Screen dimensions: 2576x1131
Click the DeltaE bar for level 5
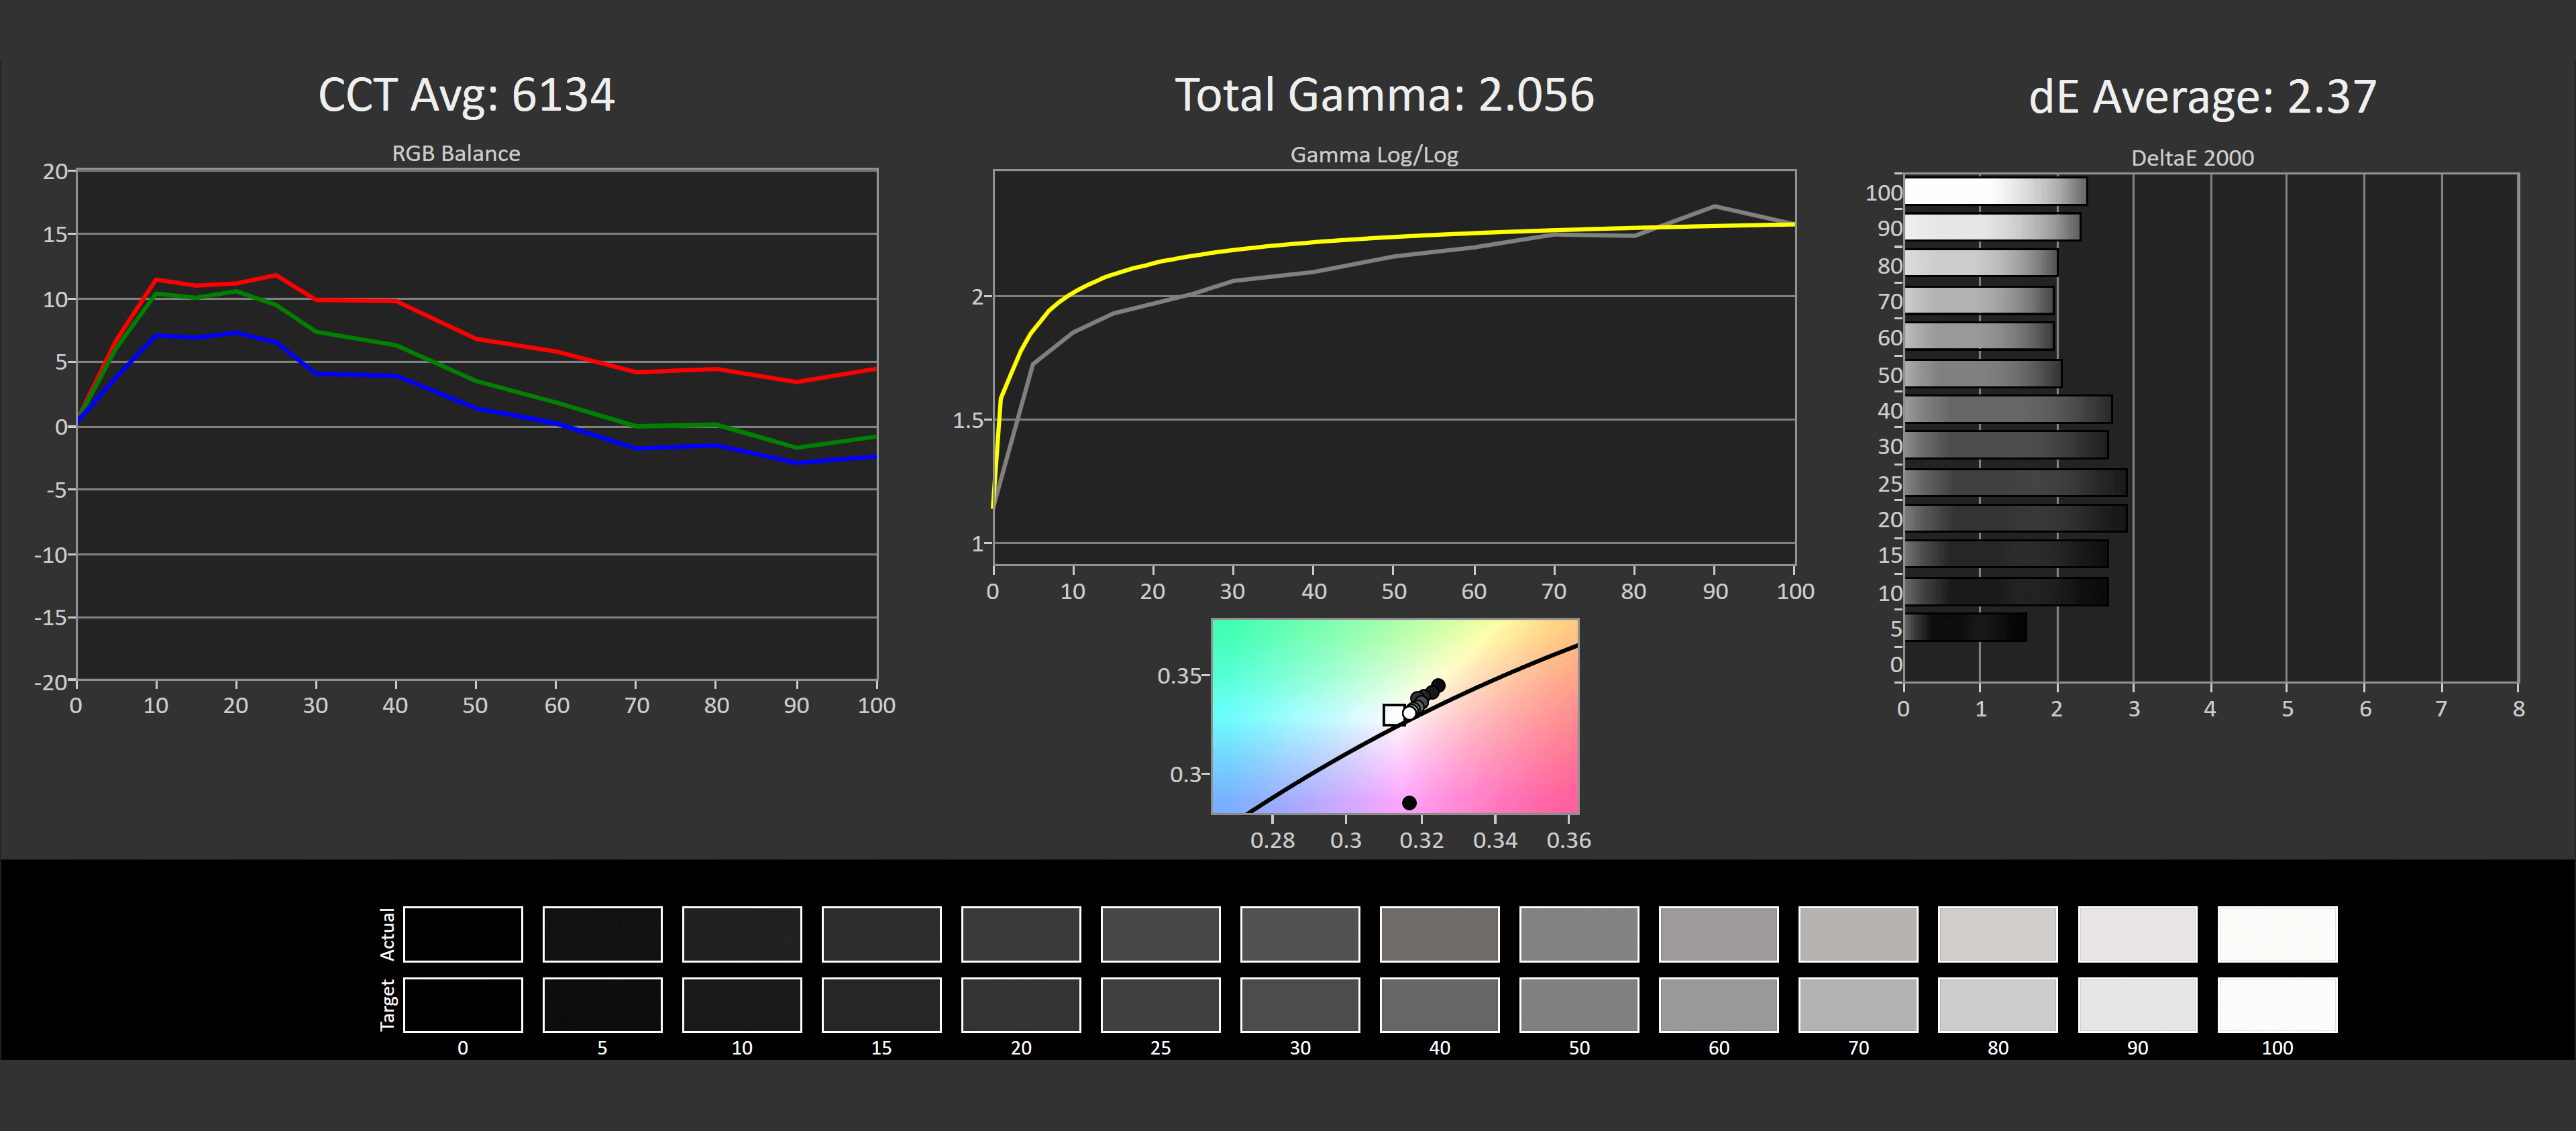tap(1965, 627)
